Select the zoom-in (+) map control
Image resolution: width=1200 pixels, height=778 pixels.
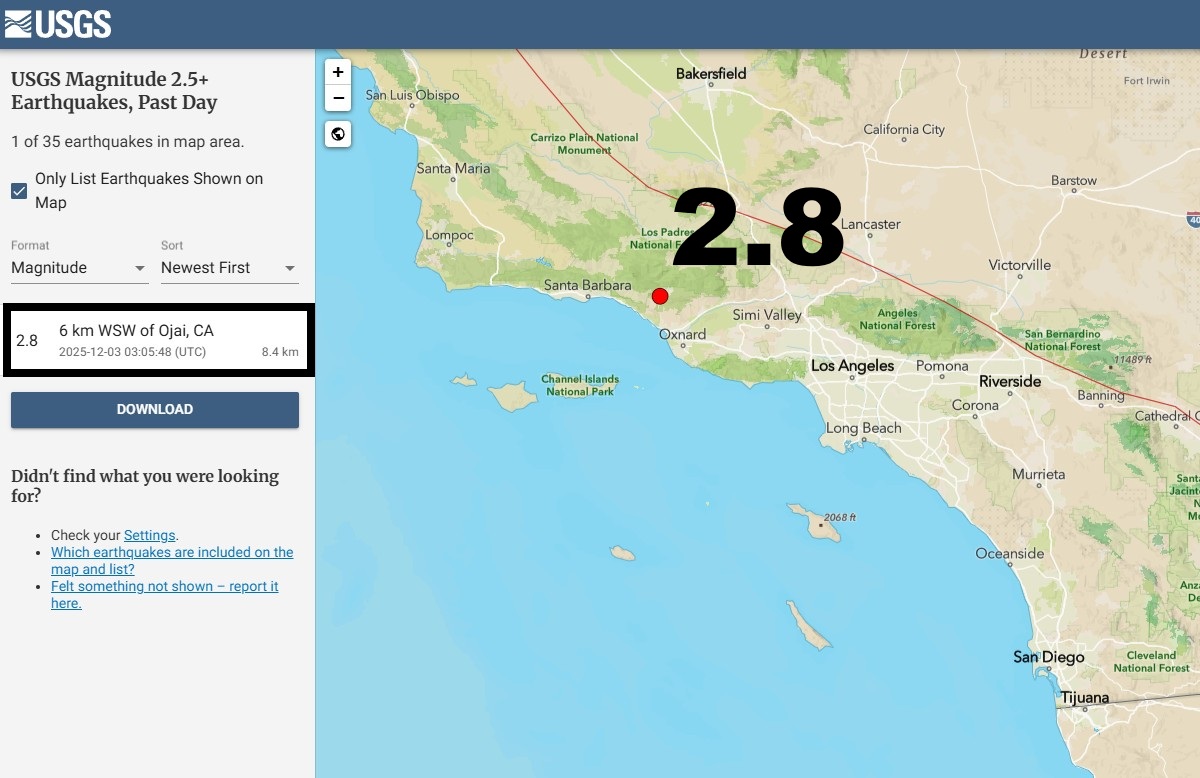(337, 71)
